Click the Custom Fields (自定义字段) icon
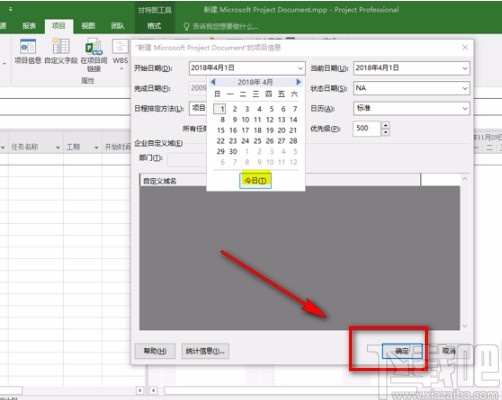 pyautogui.click(x=61, y=51)
